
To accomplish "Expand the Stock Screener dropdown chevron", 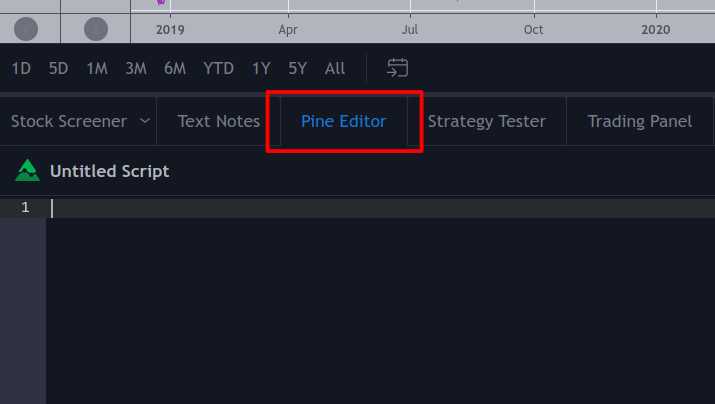I will (145, 121).
